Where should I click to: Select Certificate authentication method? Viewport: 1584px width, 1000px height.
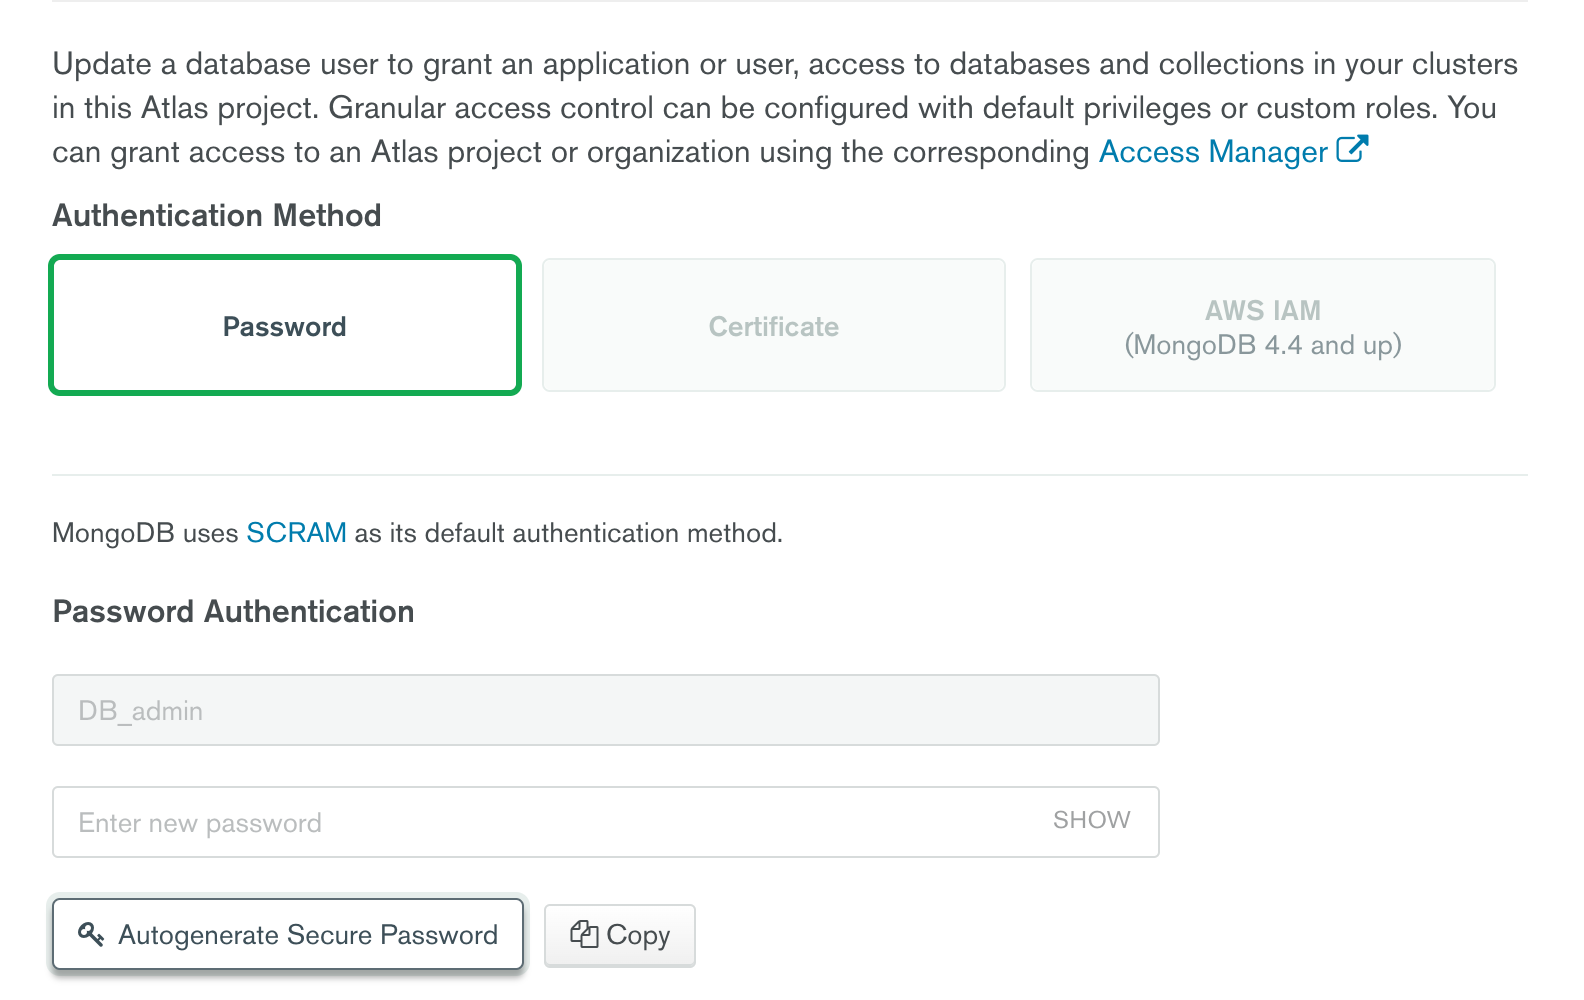tap(774, 326)
